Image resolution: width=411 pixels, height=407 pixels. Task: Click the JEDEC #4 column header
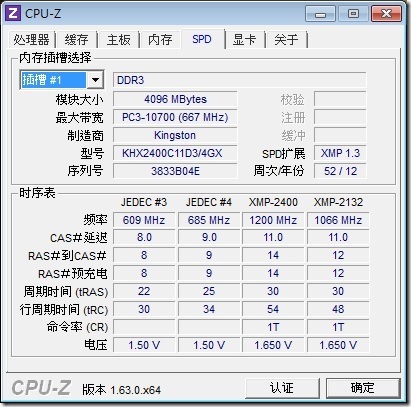(209, 202)
